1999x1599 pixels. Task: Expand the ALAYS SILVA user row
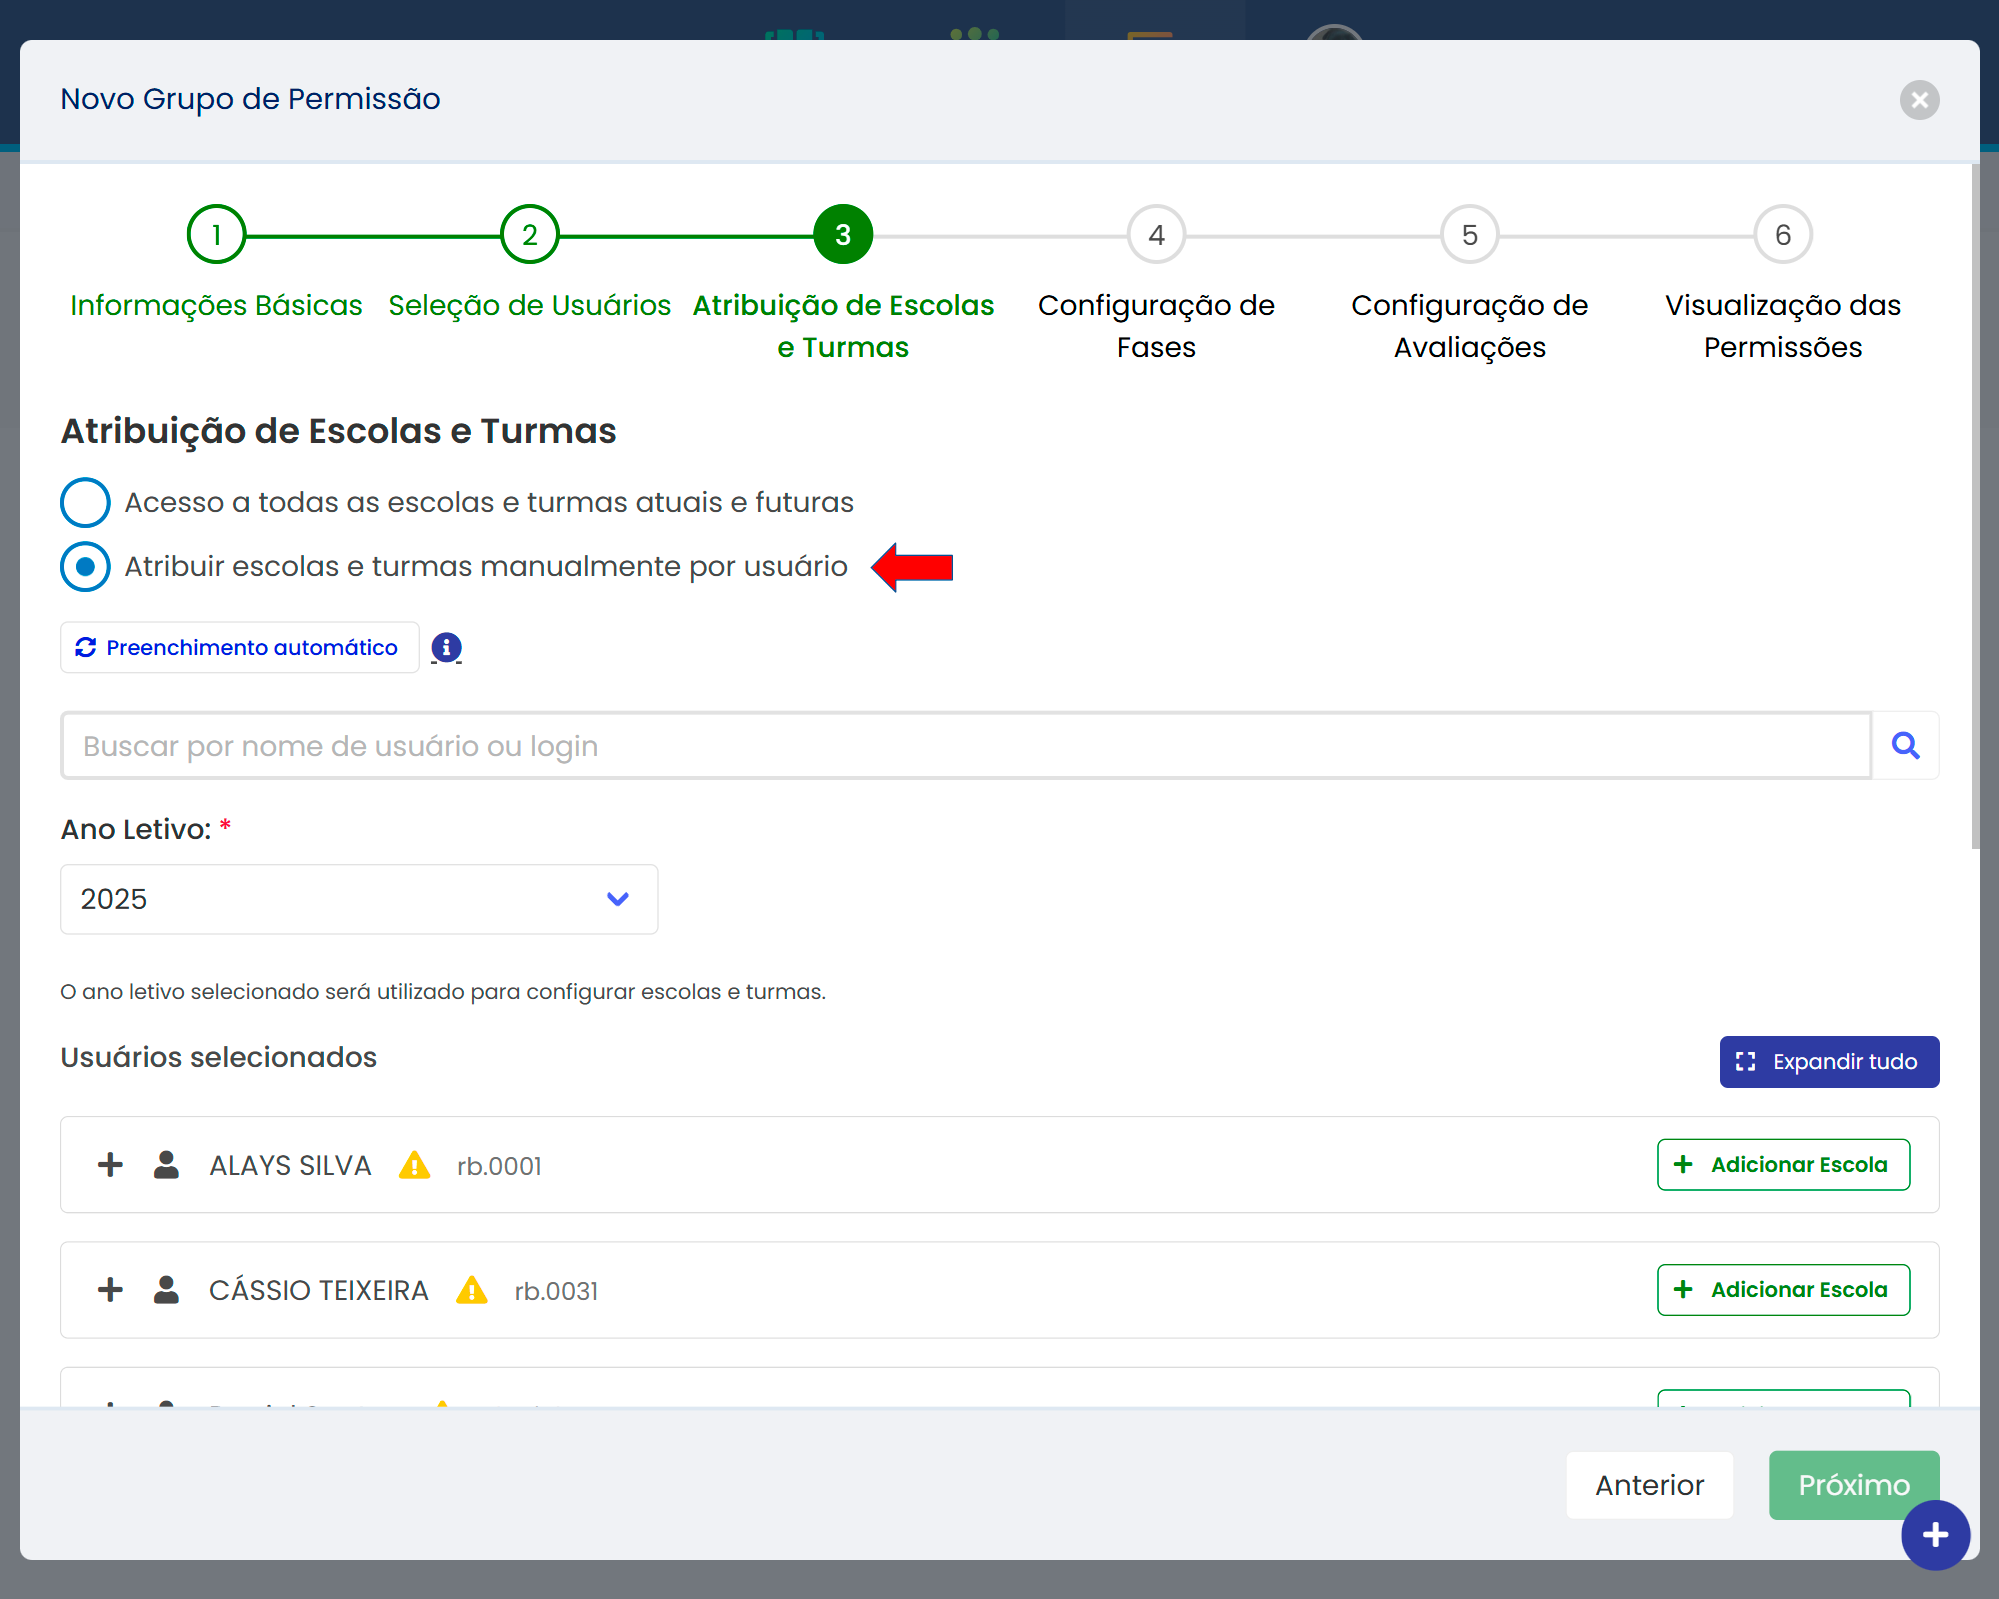[x=110, y=1165]
